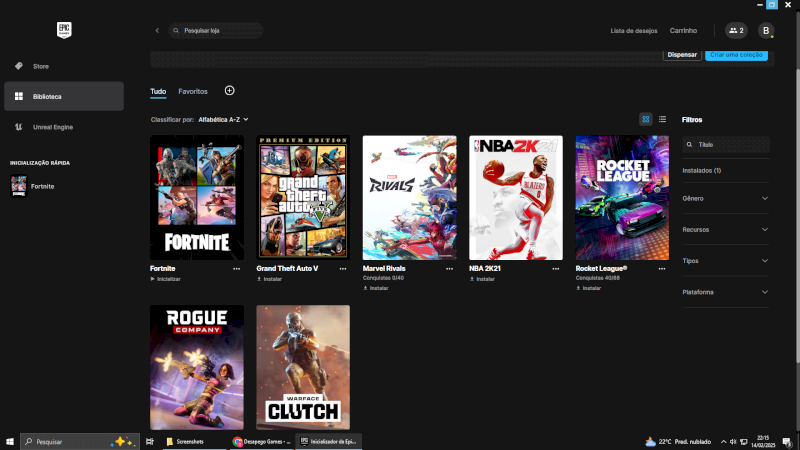Open Unreal Engine in the sidebar
The image size is (800, 450).
click(52, 127)
